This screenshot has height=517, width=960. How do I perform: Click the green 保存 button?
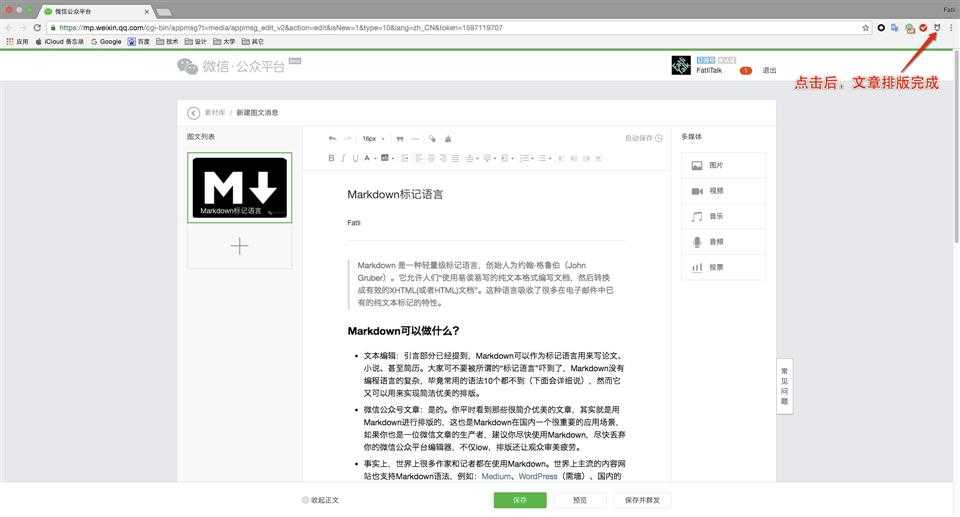tap(520, 500)
